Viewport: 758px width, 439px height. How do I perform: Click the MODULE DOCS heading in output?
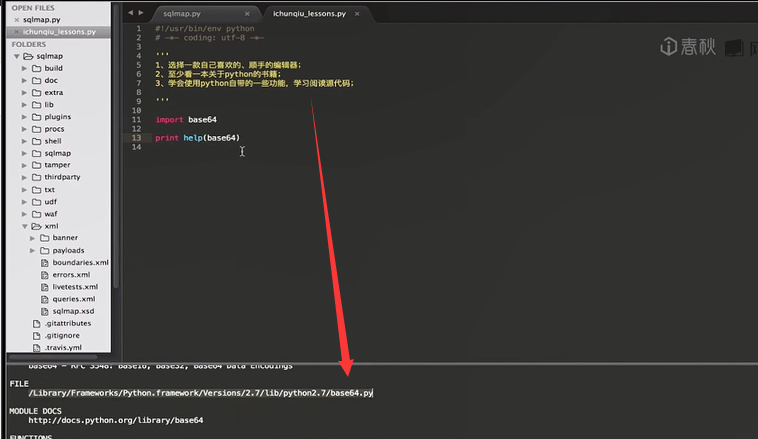35,411
